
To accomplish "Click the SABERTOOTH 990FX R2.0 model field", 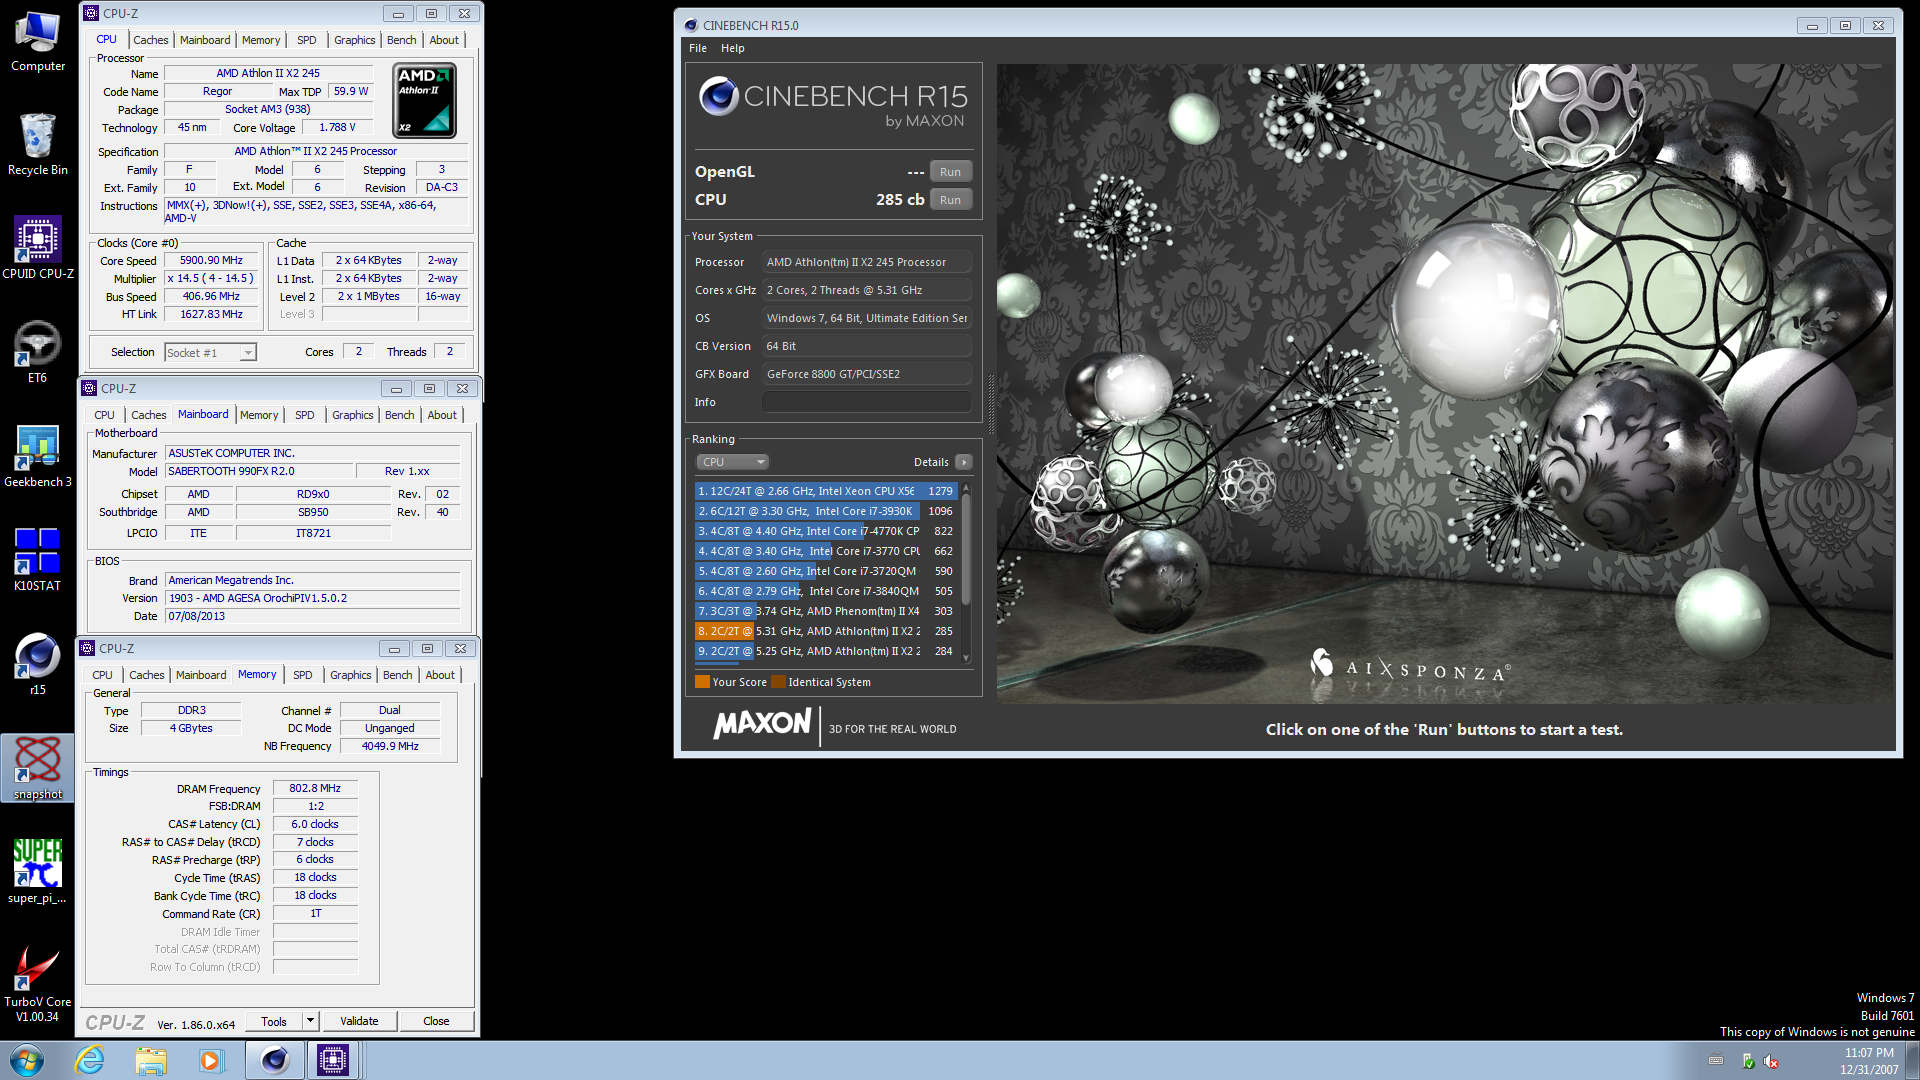I will pyautogui.click(x=260, y=471).
